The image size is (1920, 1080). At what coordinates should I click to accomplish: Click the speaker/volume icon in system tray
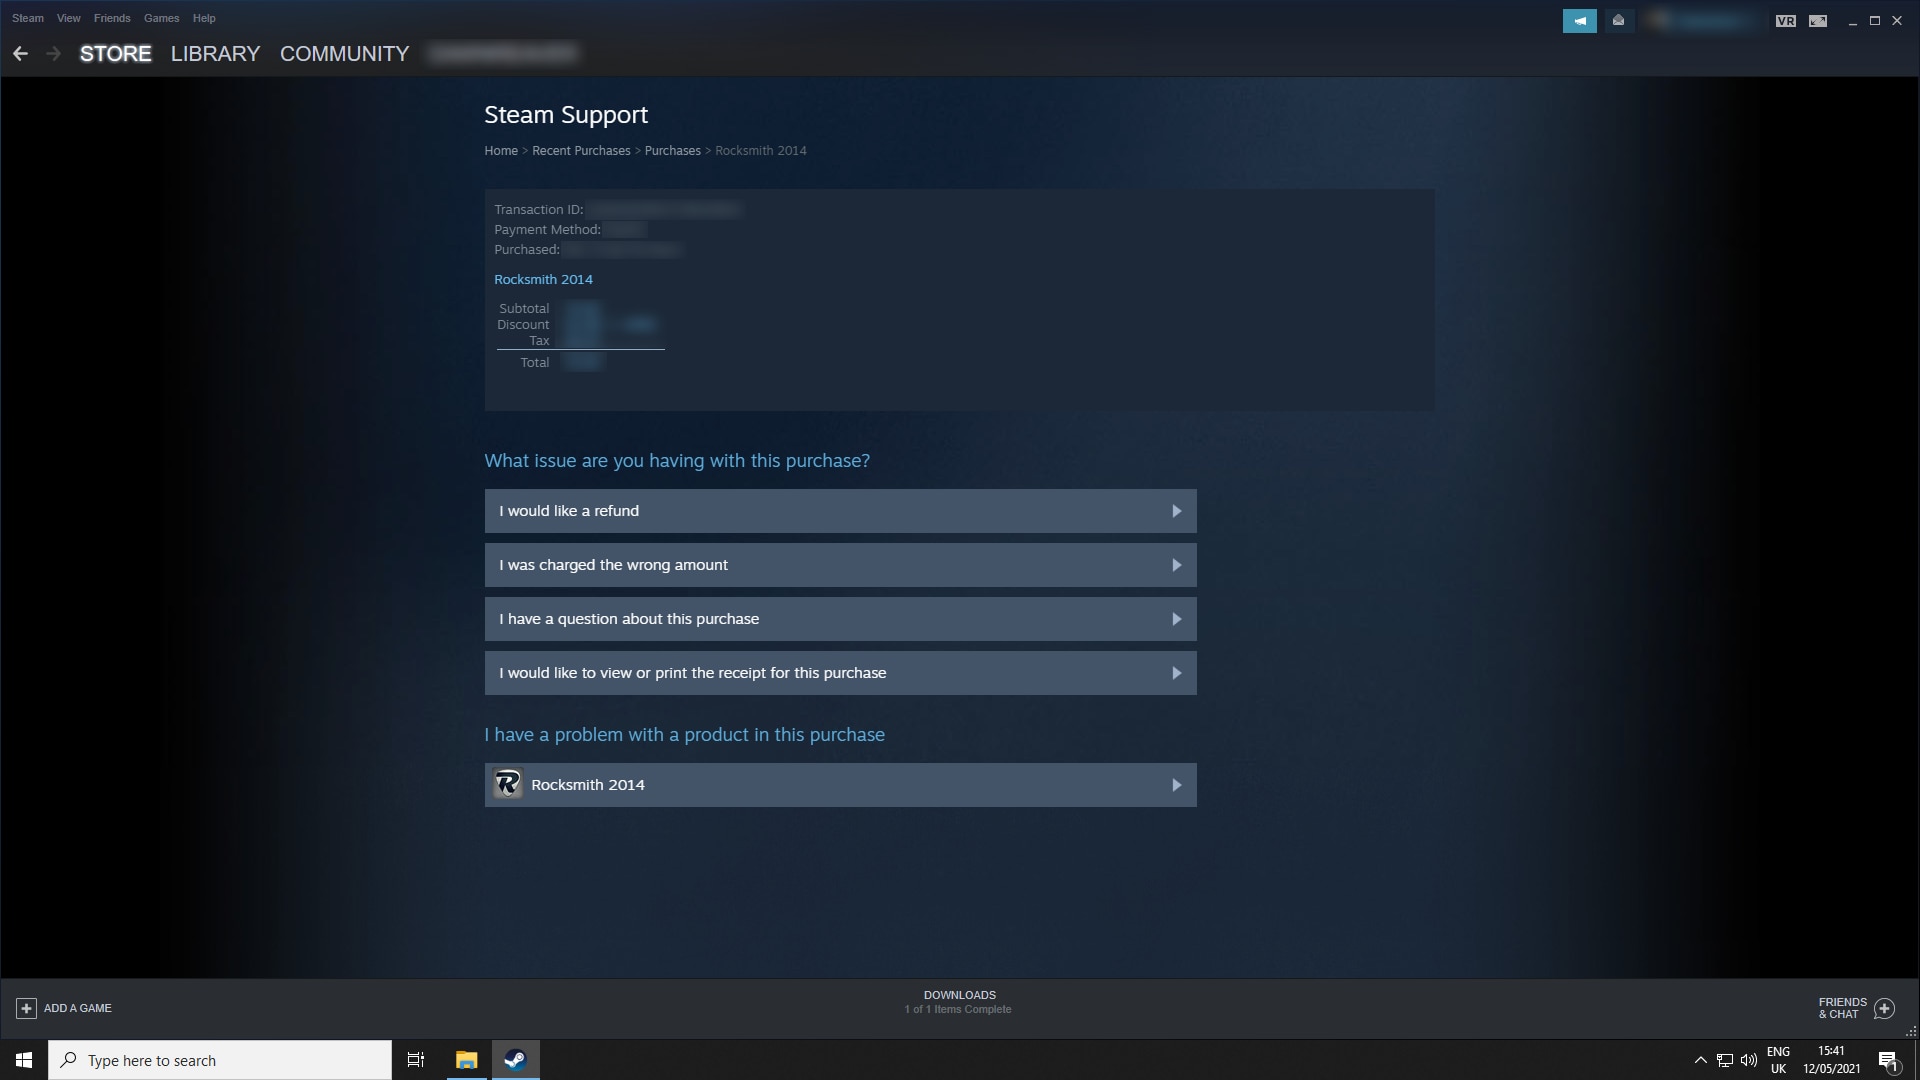[x=1747, y=1059]
